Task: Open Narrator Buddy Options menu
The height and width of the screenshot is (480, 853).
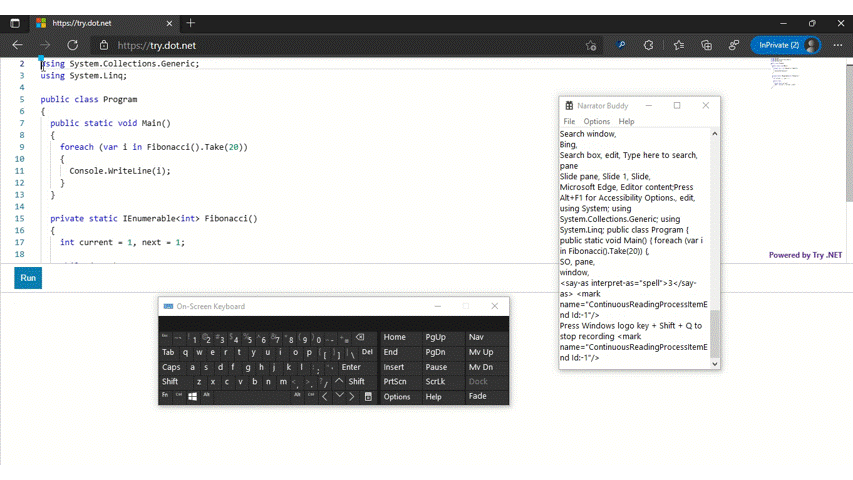Action: click(x=597, y=121)
